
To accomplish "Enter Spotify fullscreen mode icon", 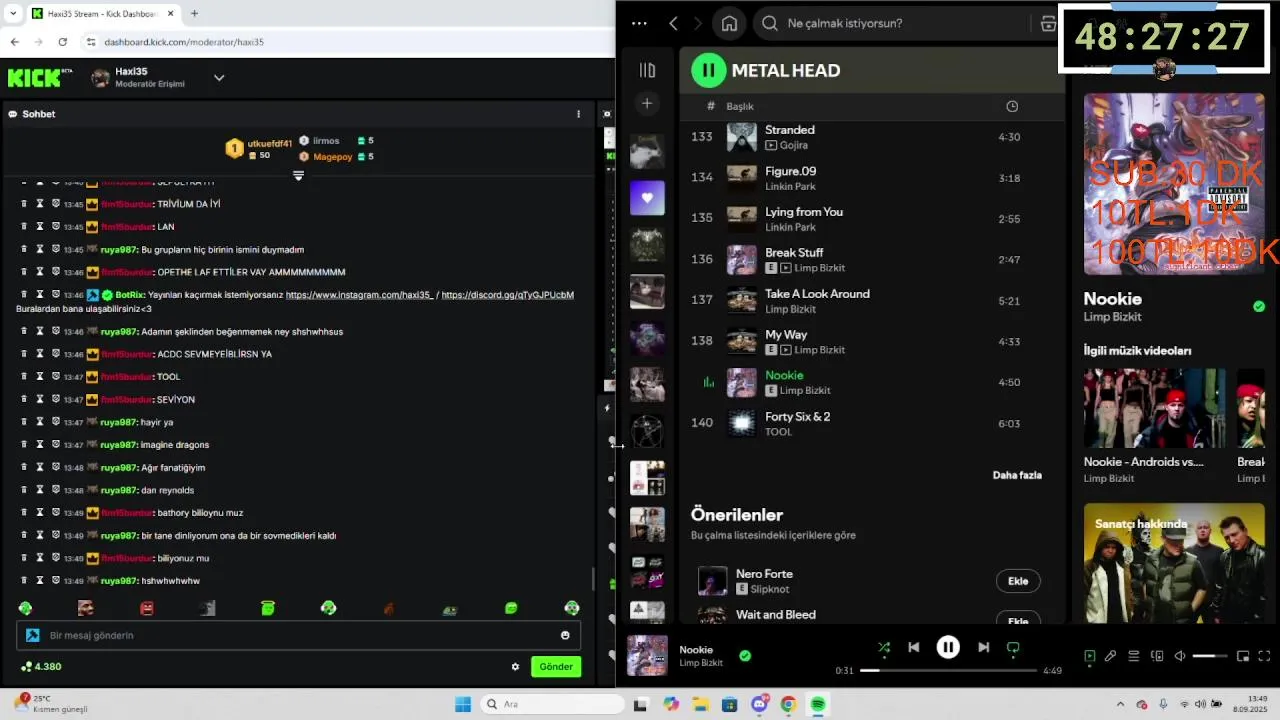I will pos(1265,656).
